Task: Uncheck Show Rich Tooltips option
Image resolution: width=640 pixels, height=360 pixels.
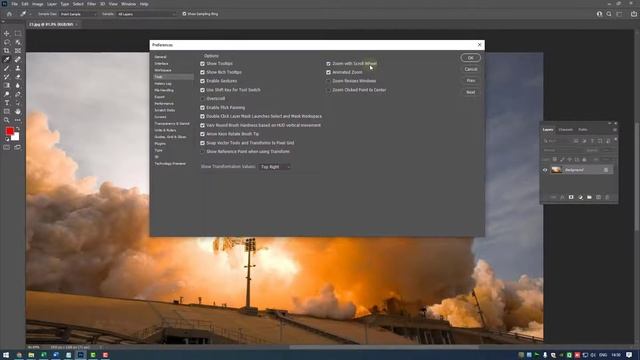Action: point(202,72)
